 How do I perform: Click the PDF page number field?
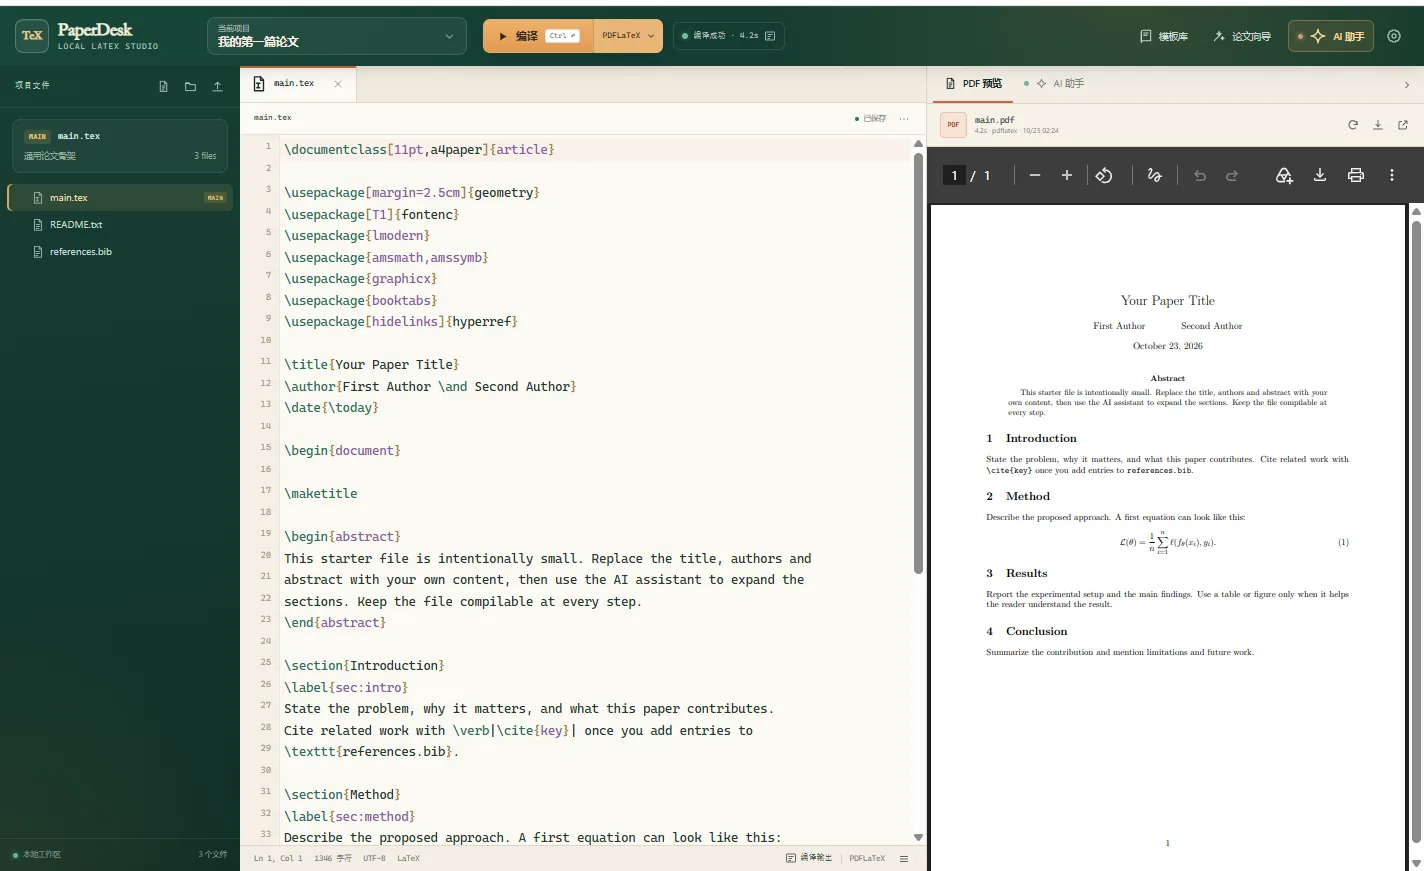click(955, 175)
